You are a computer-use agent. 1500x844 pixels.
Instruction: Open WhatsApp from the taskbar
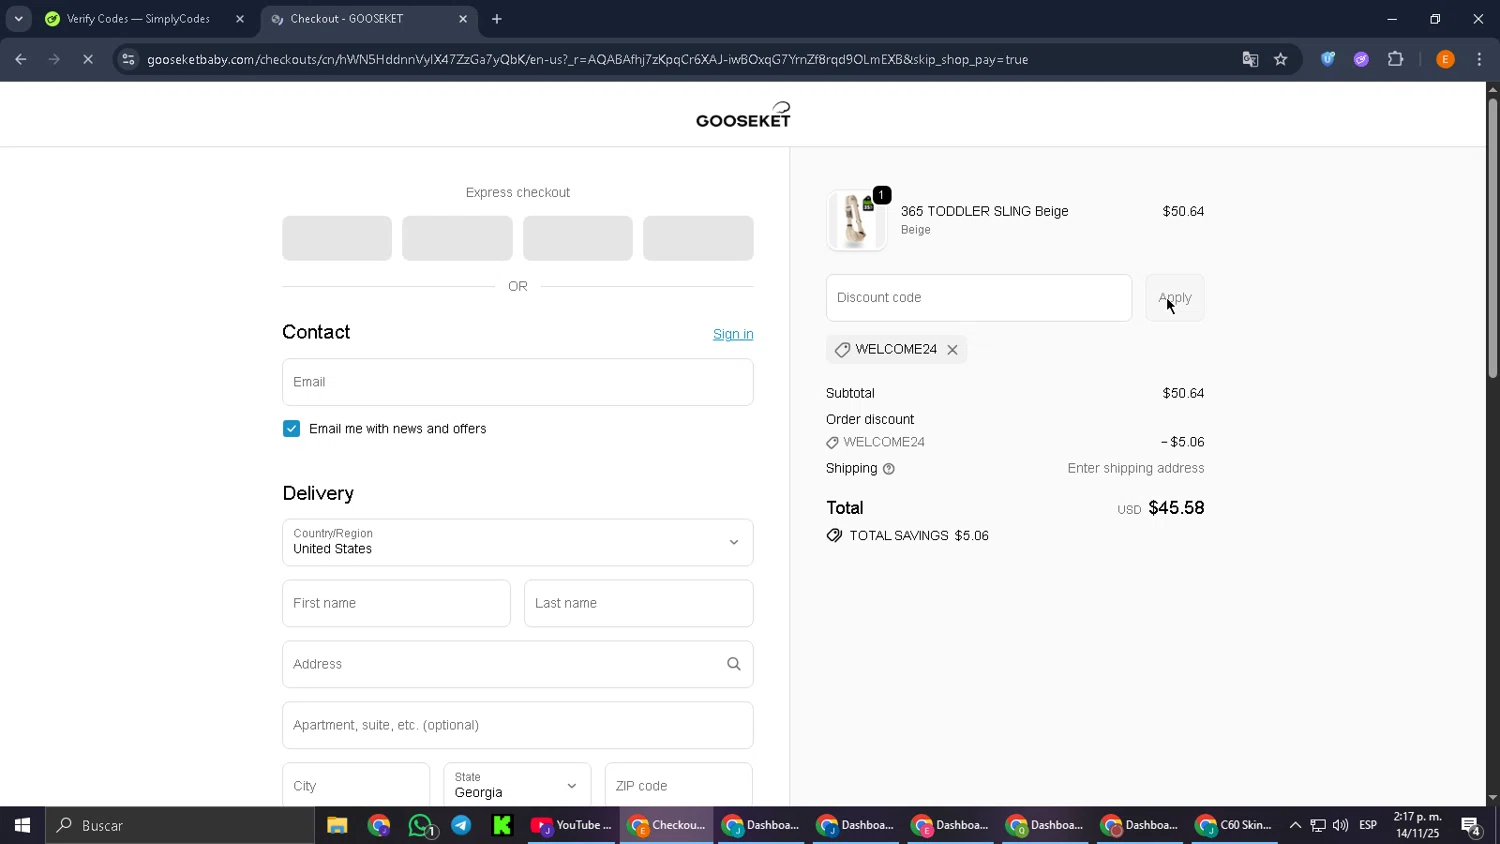click(x=421, y=825)
